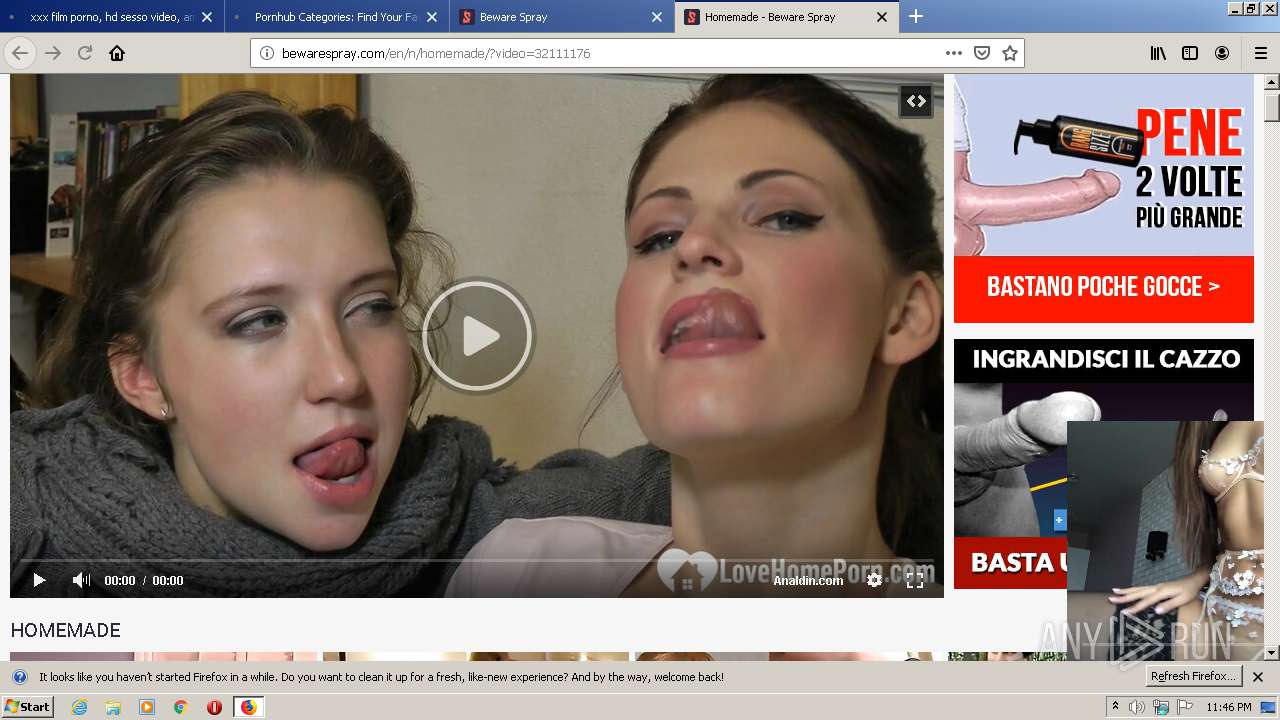Toggle the video to fullscreen
This screenshot has width=1280, height=720.
[914, 580]
